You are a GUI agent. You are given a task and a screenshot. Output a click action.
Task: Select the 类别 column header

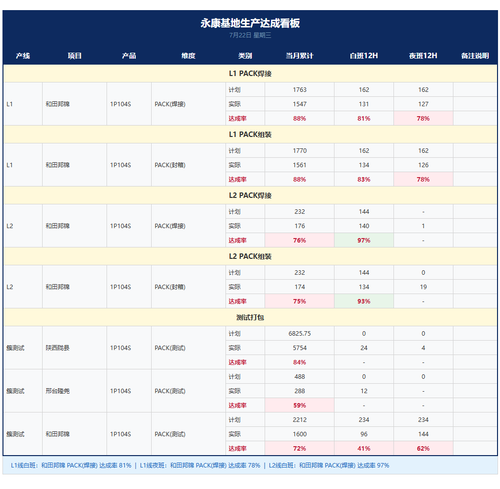(245, 56)
